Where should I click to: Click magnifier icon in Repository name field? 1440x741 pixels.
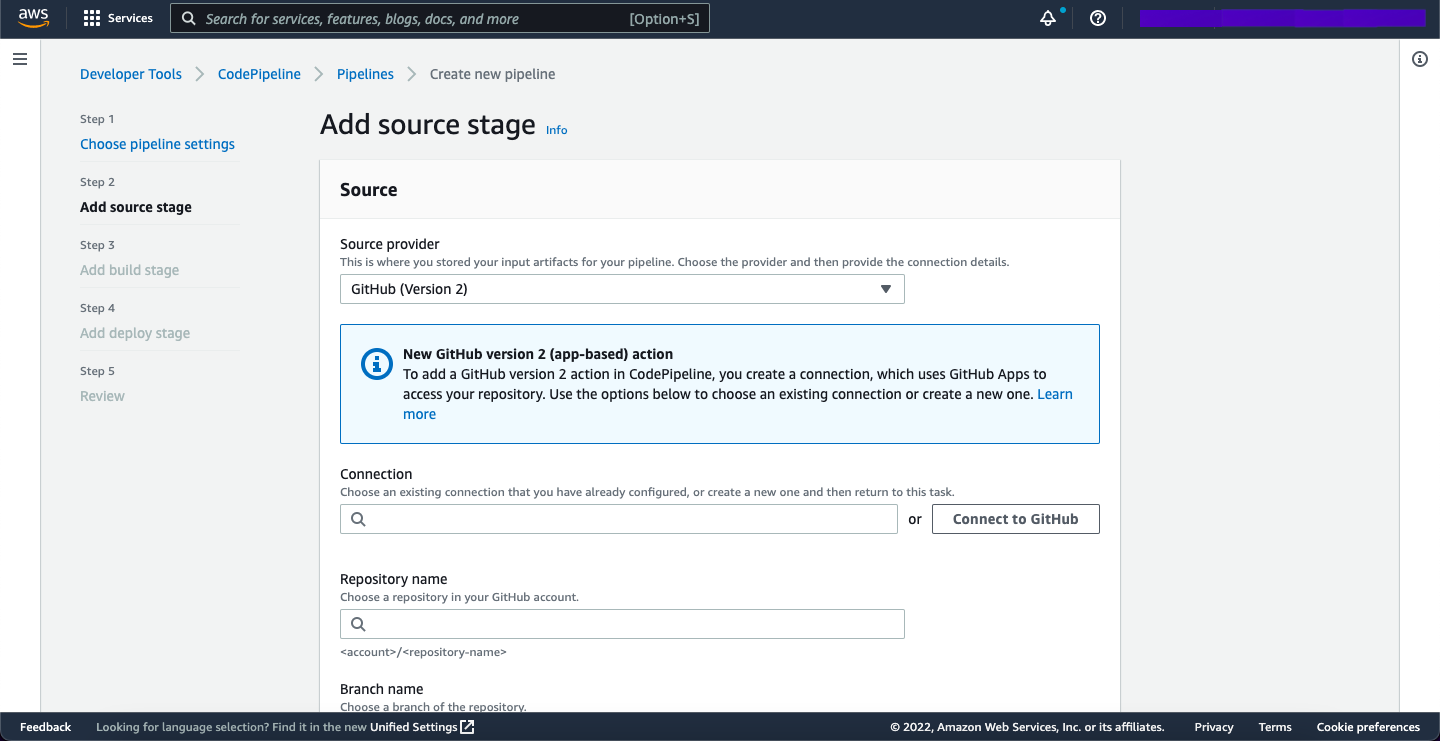tap(358, 624)
